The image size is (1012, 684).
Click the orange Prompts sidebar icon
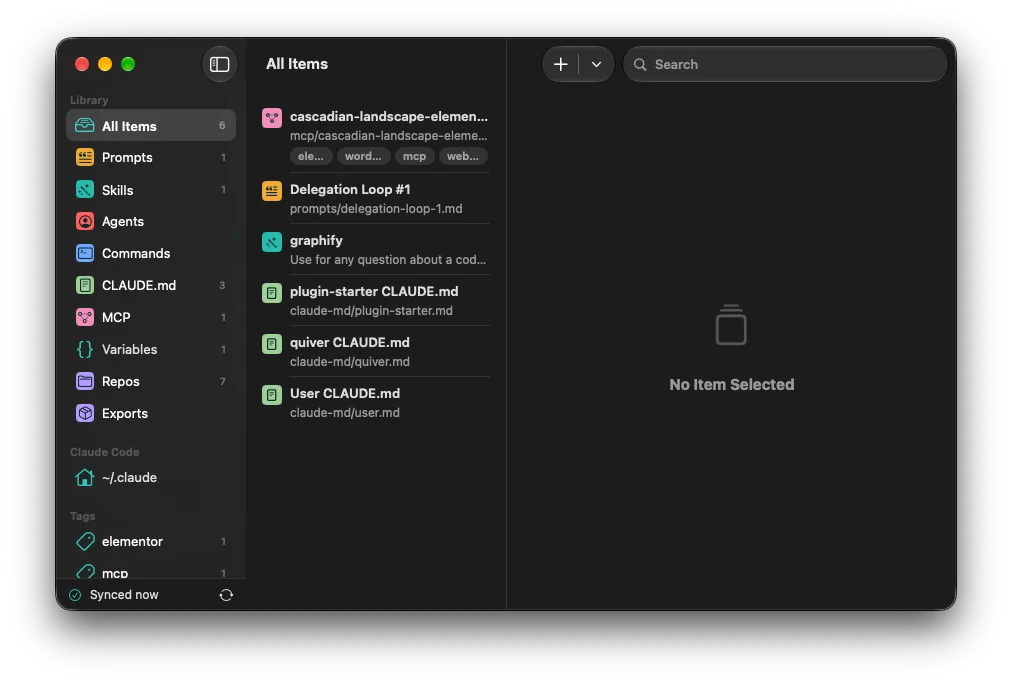point(85,157)
